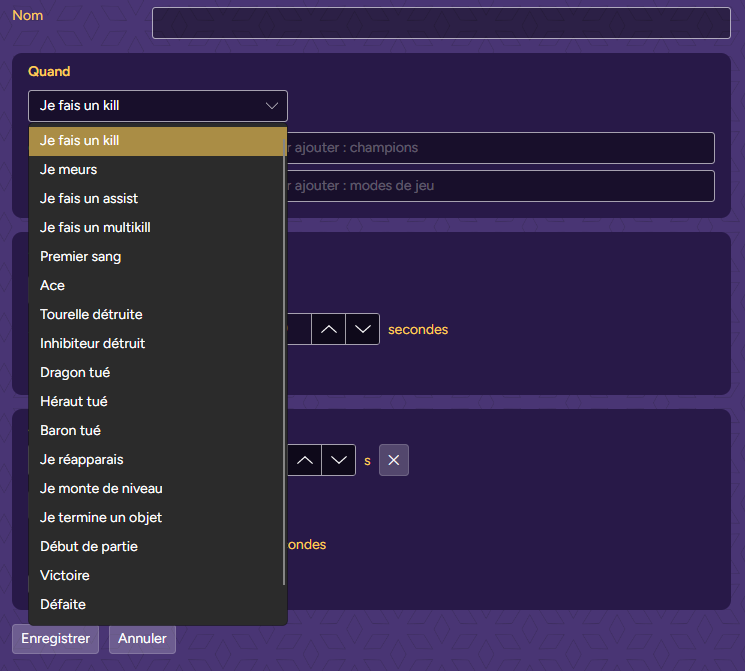Image resolution: width=745 pixels, height=671 pixels.
Task: Pick Je réapparais option
Action: tap(157, 460)
